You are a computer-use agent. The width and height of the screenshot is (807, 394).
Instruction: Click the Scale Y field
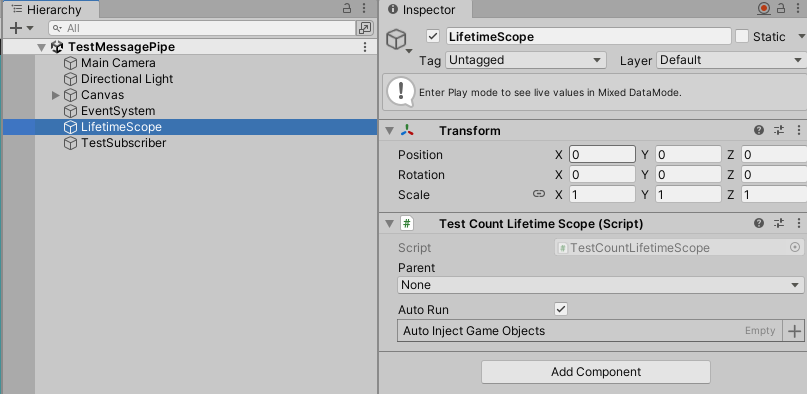688,195
